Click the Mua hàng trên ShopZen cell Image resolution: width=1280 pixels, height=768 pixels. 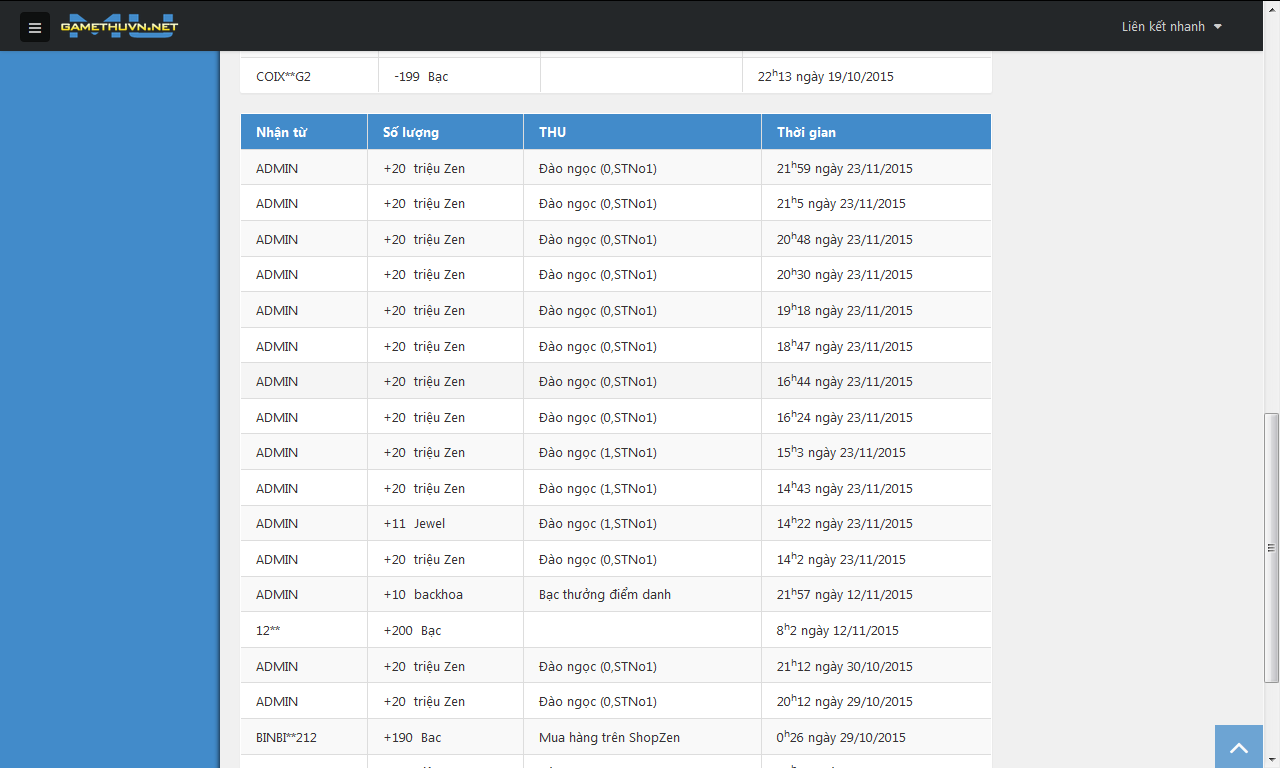point(643,737)
